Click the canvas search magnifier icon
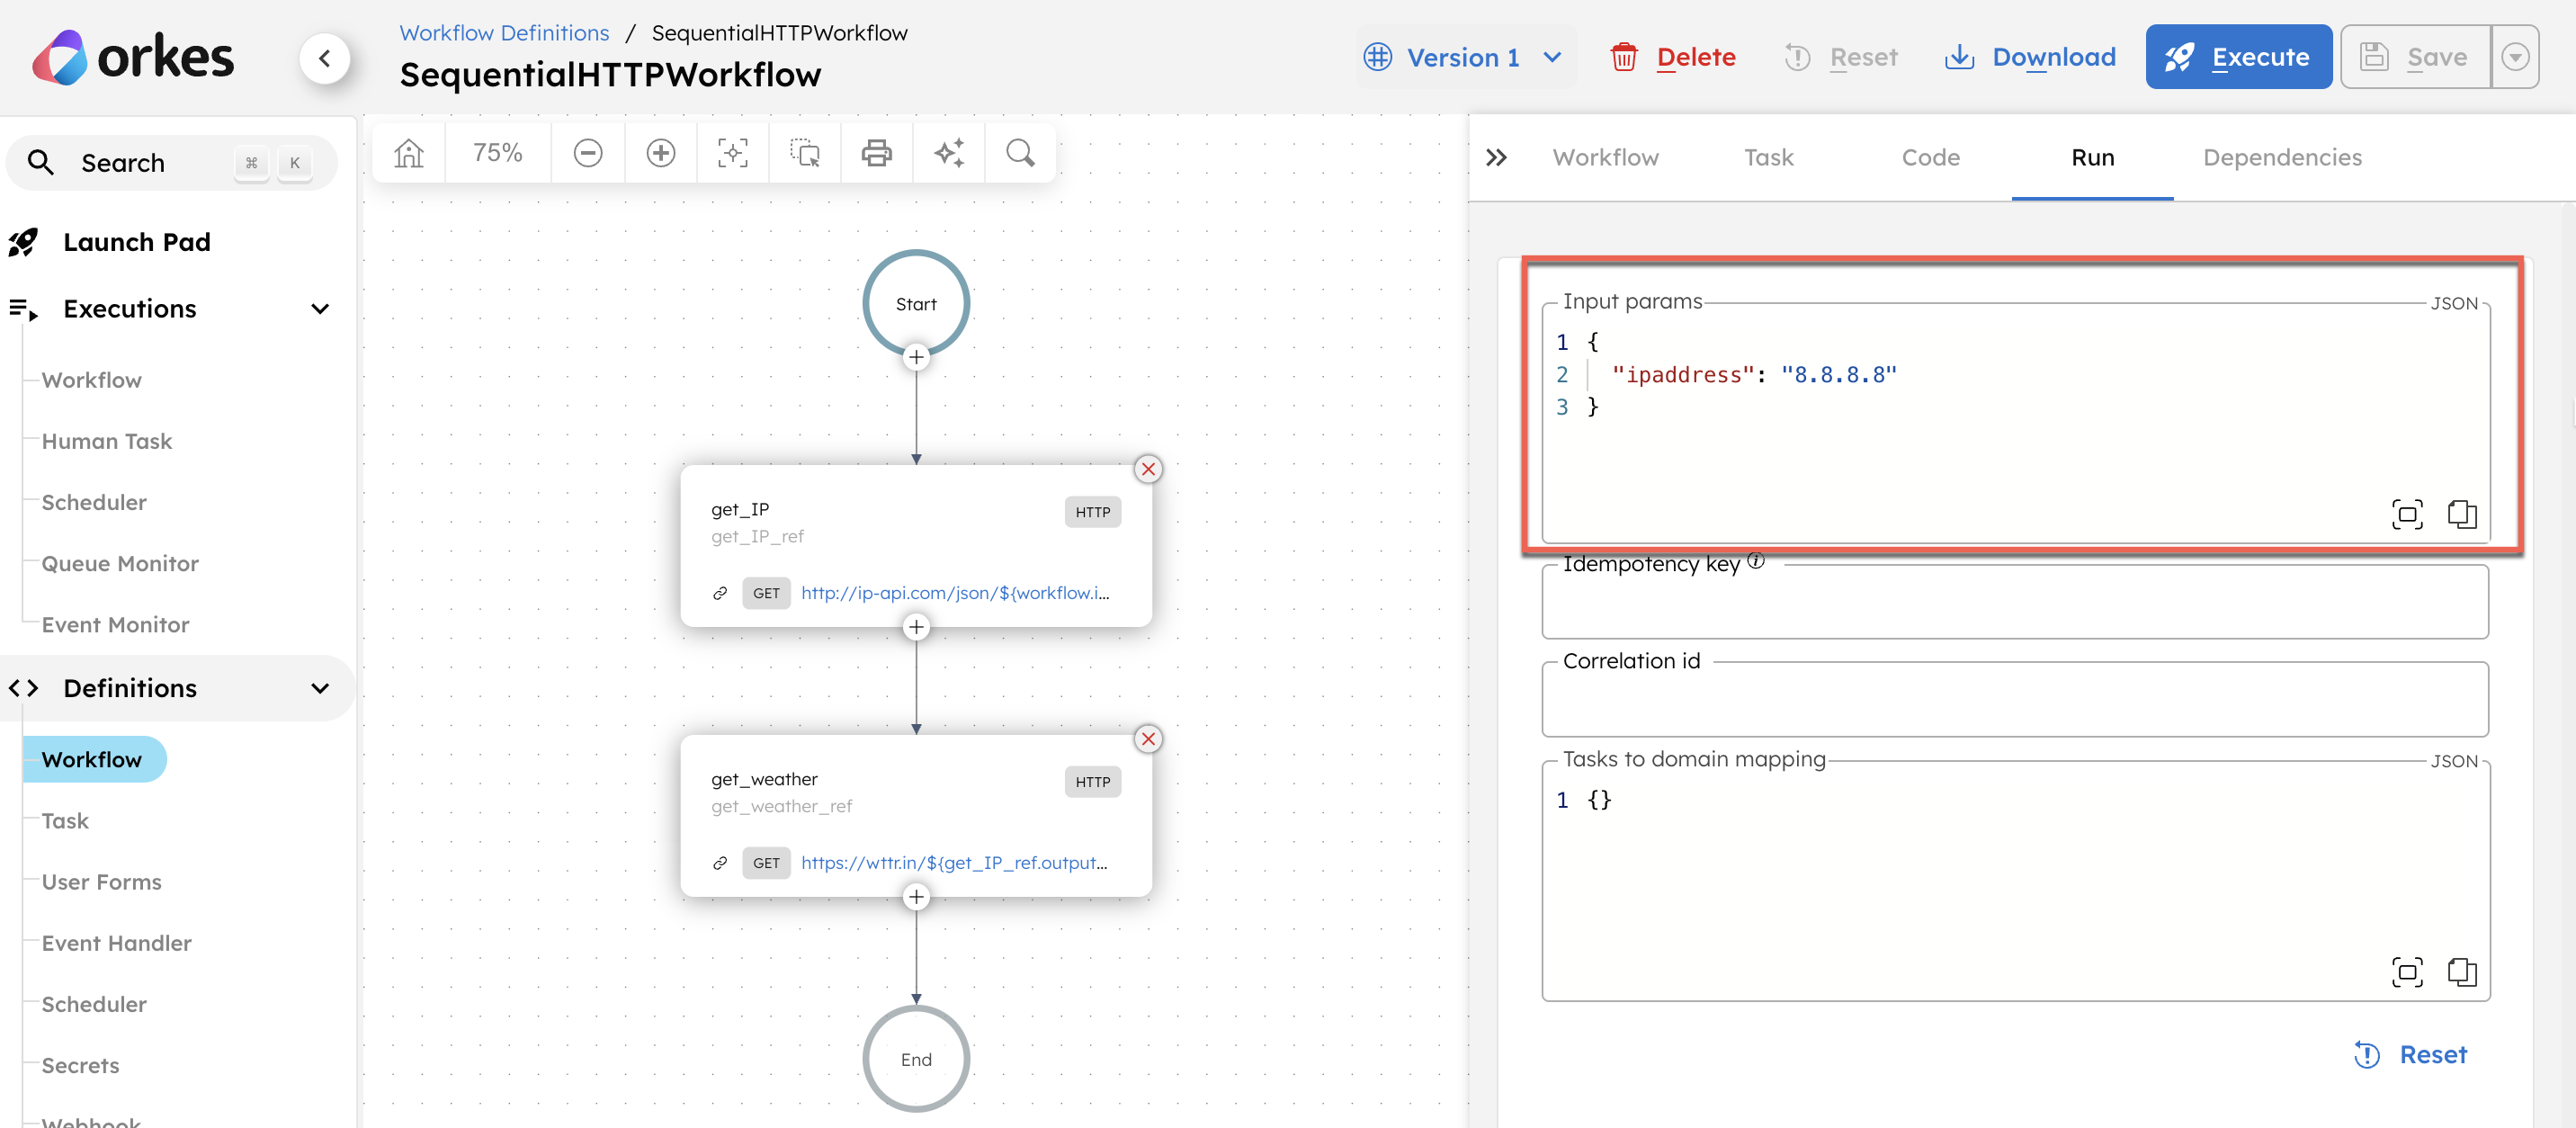 1020,153
